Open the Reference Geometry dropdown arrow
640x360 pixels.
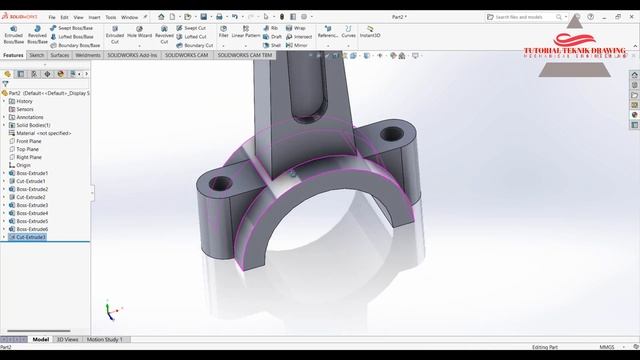(x=328, y=46)
